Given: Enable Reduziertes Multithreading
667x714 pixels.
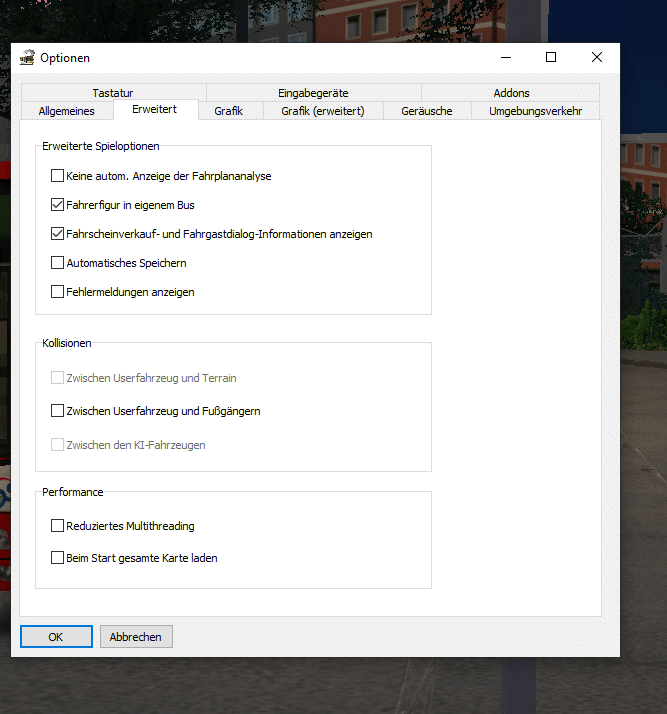Looking at the screenshot, I should 57,526.
